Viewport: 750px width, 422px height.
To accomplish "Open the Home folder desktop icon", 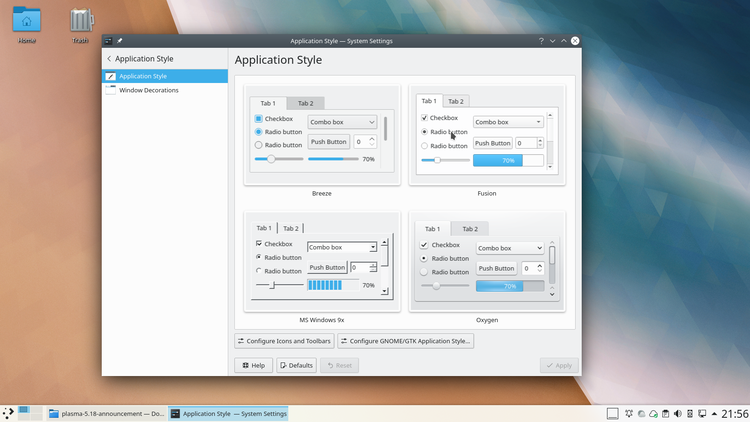I will [x=27, y=25].
